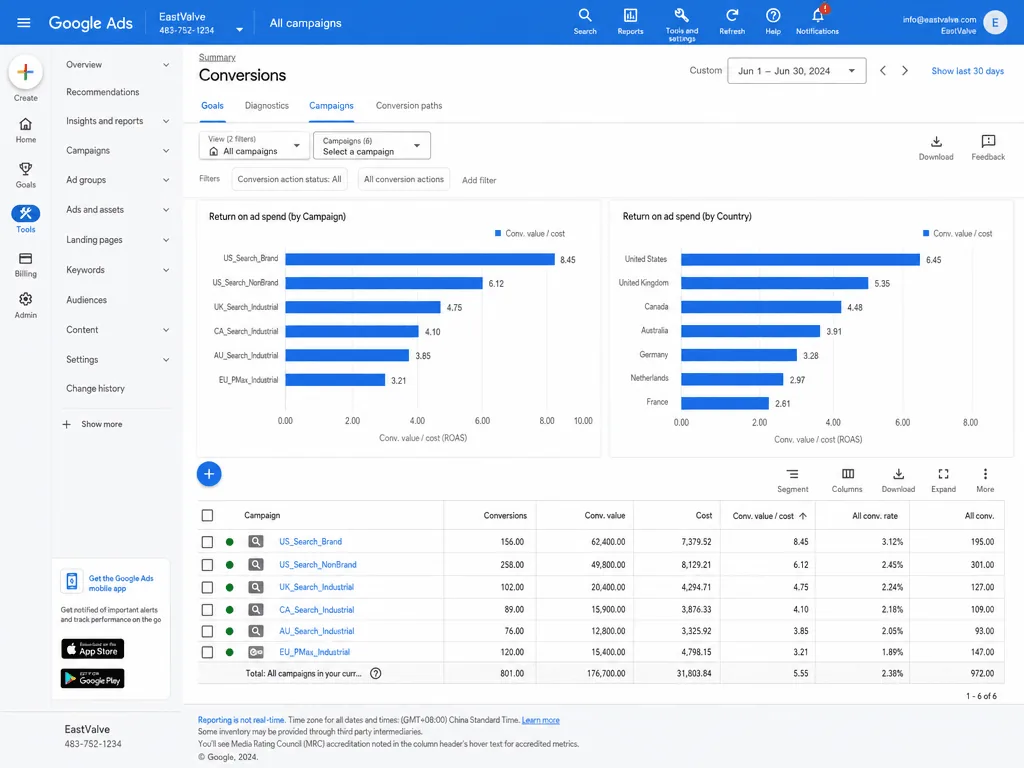
Task: Go to Home in the left rail
Action: (x=25, y=130)
